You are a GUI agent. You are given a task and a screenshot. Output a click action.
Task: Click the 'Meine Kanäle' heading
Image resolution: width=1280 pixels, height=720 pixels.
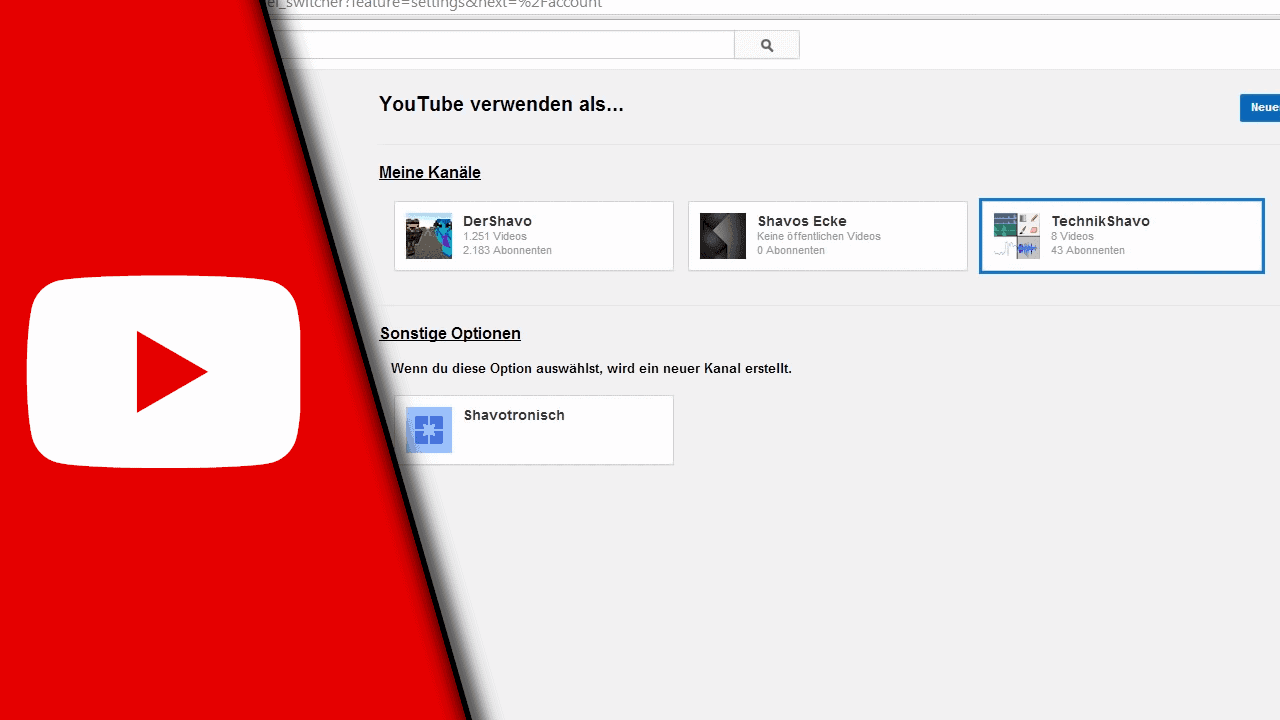(x=430, y=173)
